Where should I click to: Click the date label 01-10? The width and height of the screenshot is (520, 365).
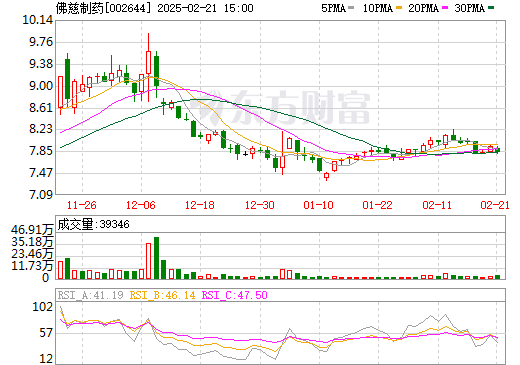pyautogui.click(x=319, y=205)
